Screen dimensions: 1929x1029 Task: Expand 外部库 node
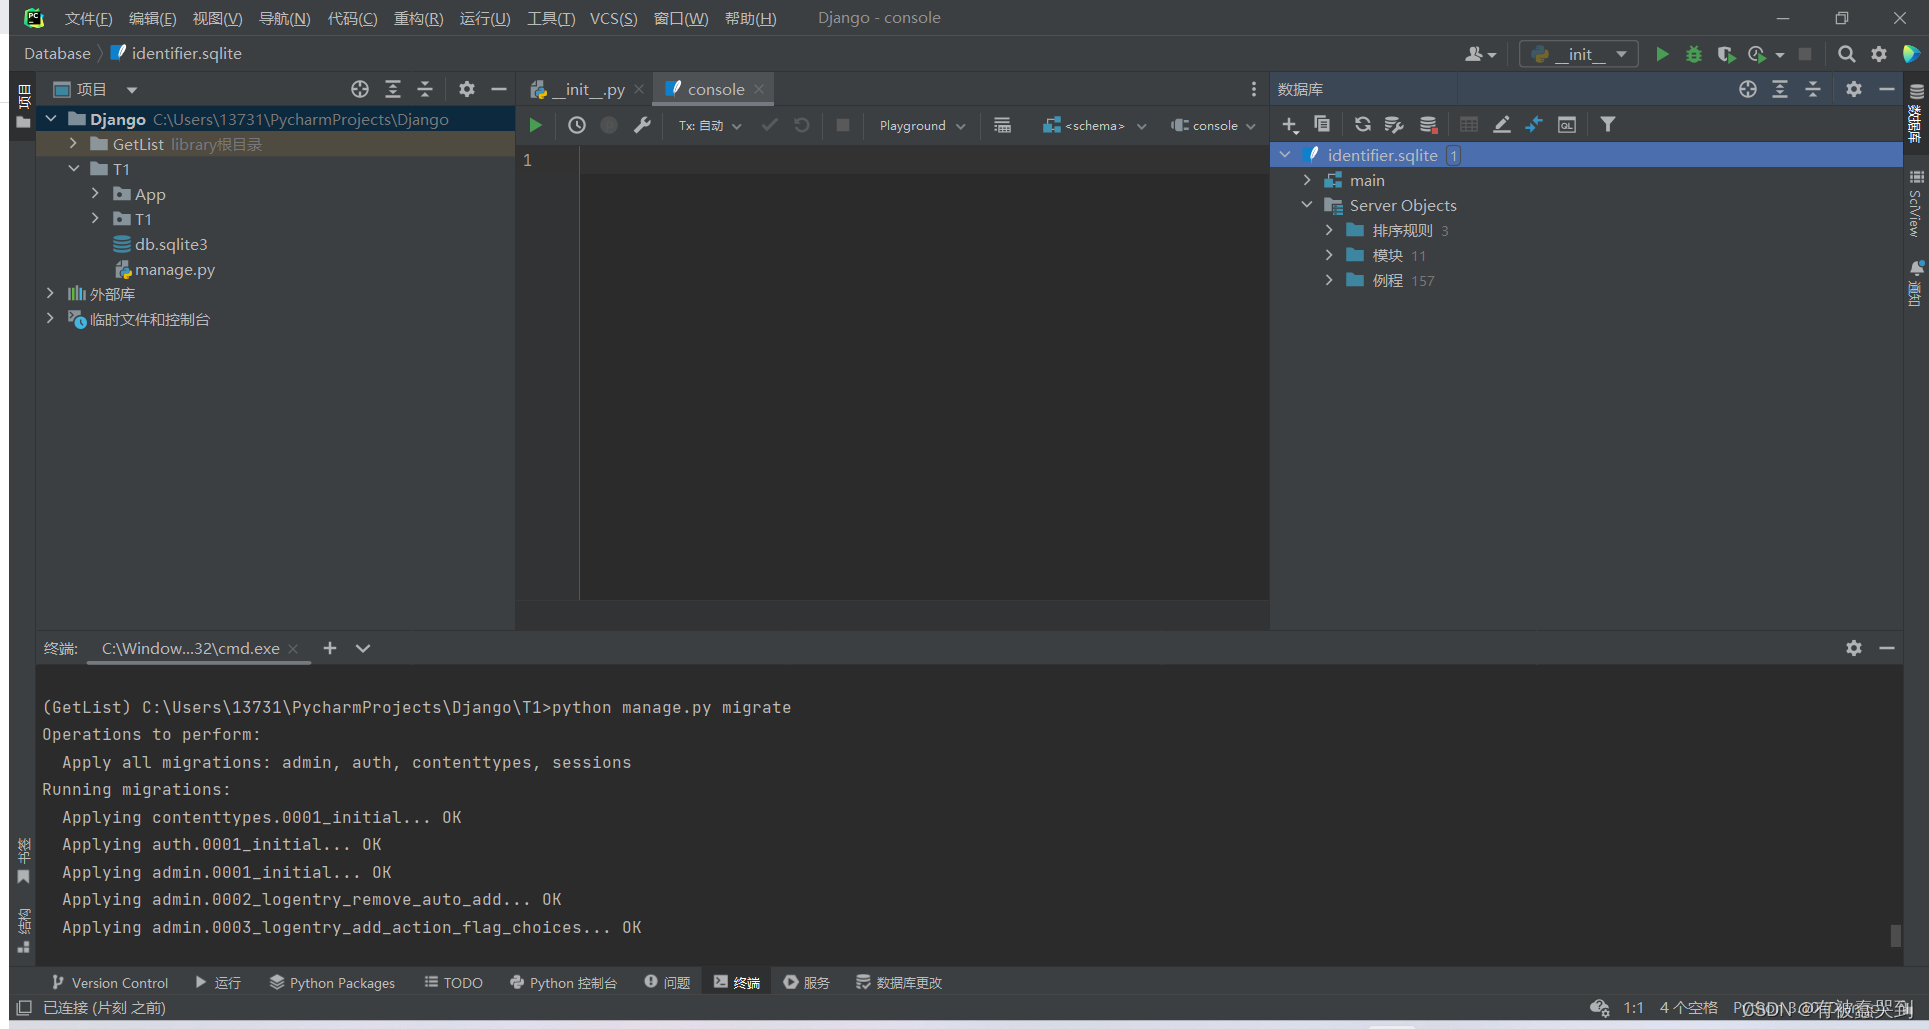point(50,293)
